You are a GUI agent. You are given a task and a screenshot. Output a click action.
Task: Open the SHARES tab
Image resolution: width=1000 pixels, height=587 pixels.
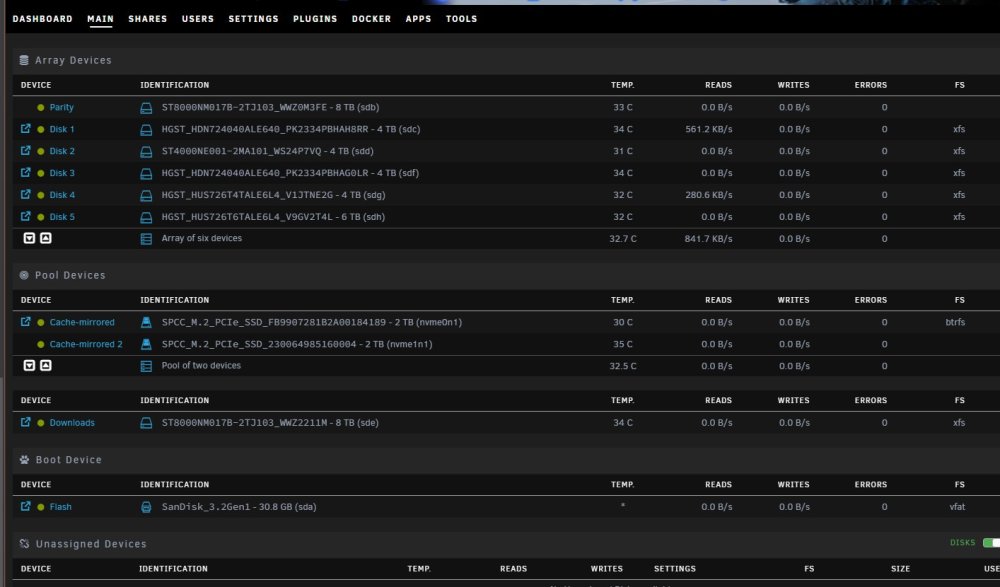click(147, 19)
